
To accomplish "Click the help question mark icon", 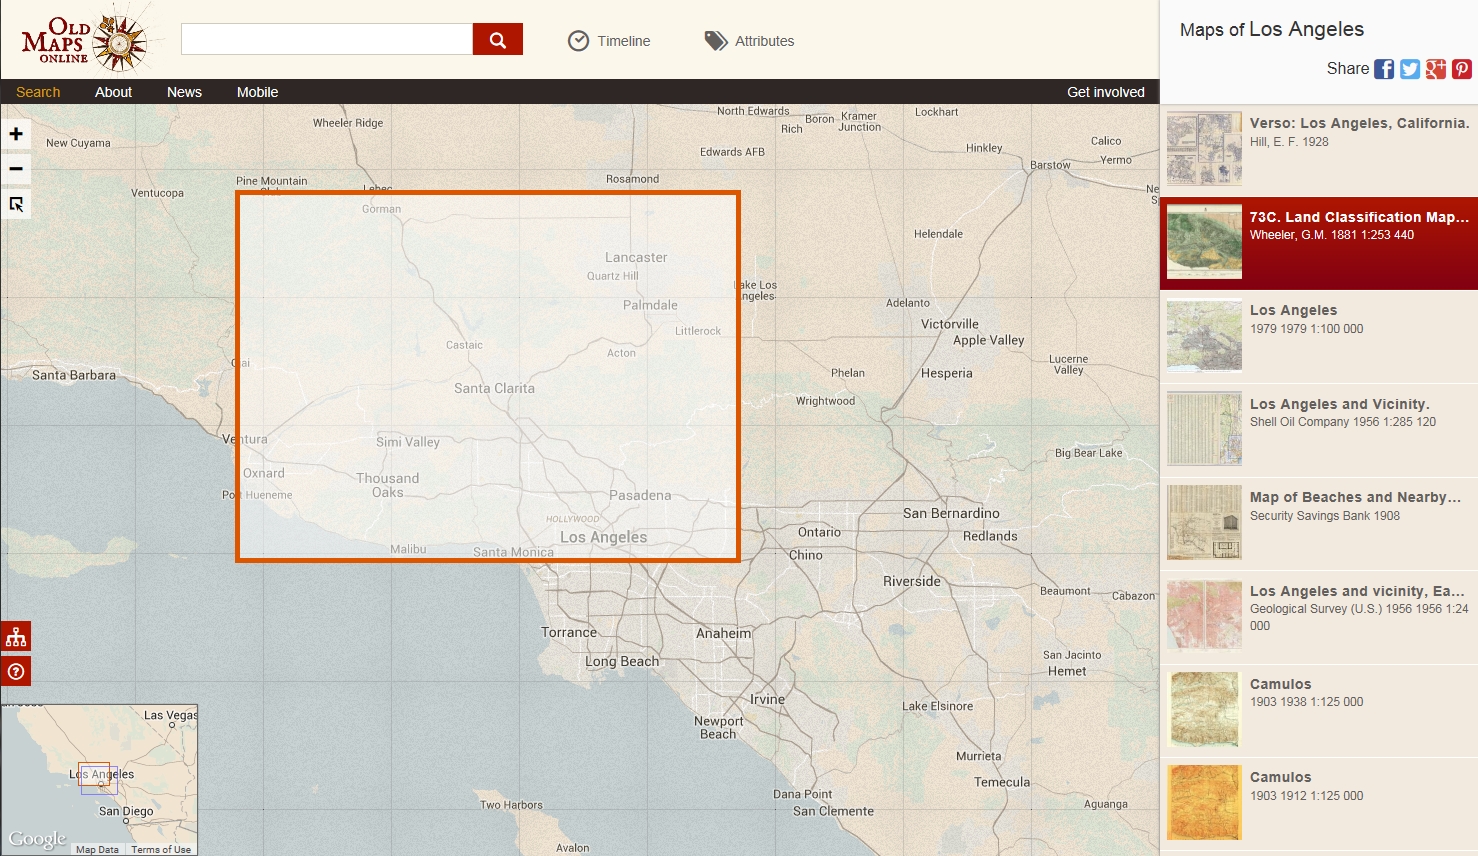I will point(15,670).
